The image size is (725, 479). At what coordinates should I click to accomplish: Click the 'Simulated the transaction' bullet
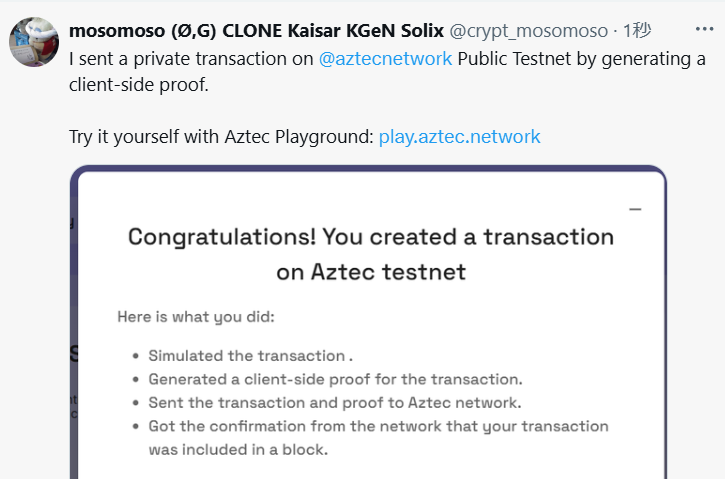250,356
